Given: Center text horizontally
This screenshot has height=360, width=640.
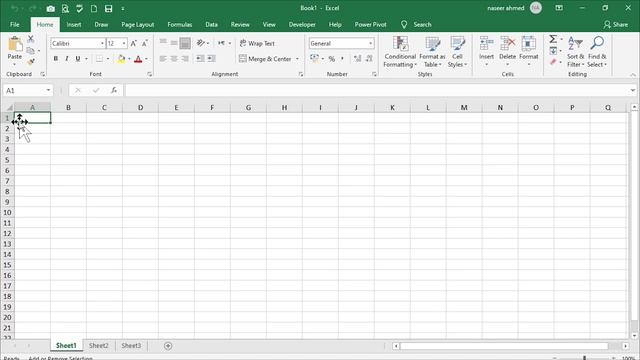Looking at the screenshot, I should pos(174,59).
